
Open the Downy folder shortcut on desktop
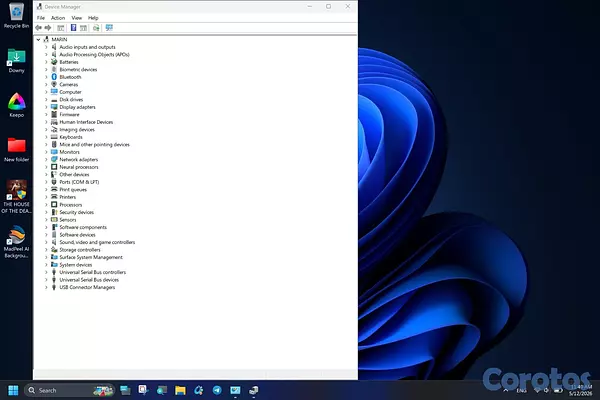(16, 60)
